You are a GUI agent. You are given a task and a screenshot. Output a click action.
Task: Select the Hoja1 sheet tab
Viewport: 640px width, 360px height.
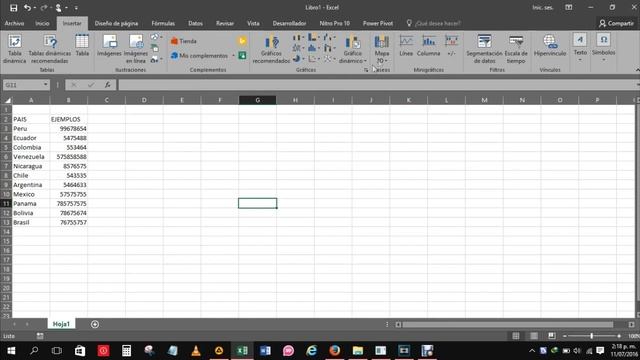point(61,324)
